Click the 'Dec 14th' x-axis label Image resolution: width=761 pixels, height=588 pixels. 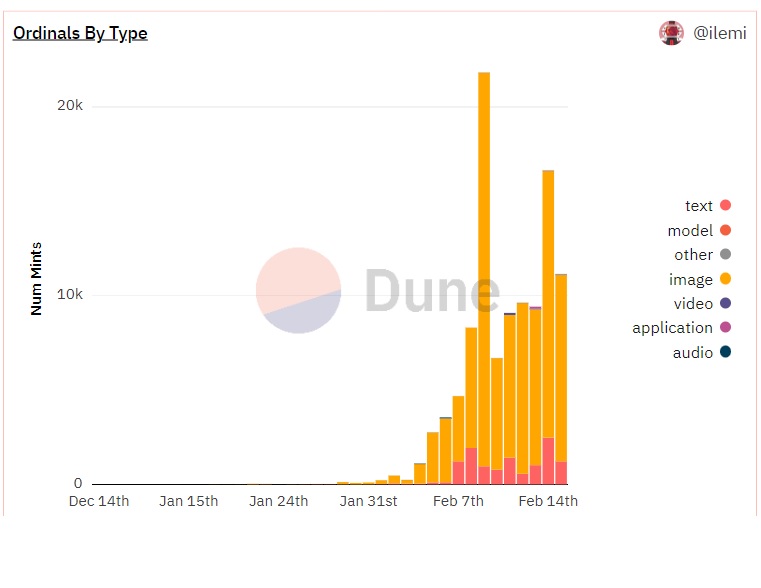tap(99, 501)
